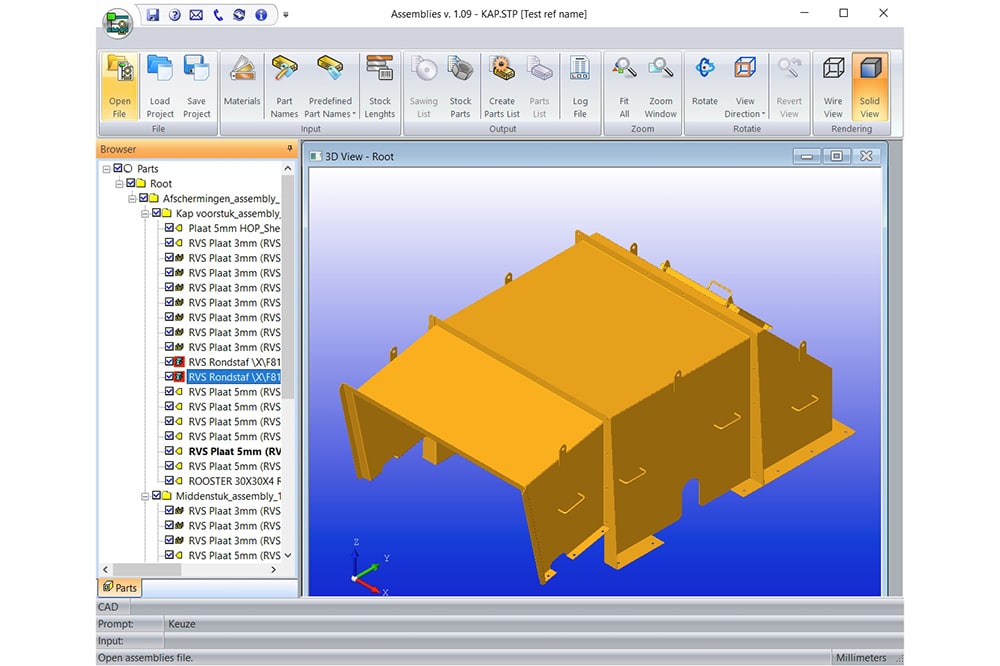Collapse the Middenstuk_assembly tree node
The image size is (1000, 666).
tap(144, 496)
